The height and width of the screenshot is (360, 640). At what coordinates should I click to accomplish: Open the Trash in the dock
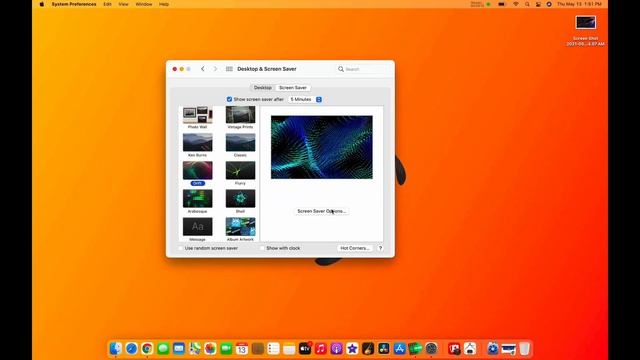(524, 349)
